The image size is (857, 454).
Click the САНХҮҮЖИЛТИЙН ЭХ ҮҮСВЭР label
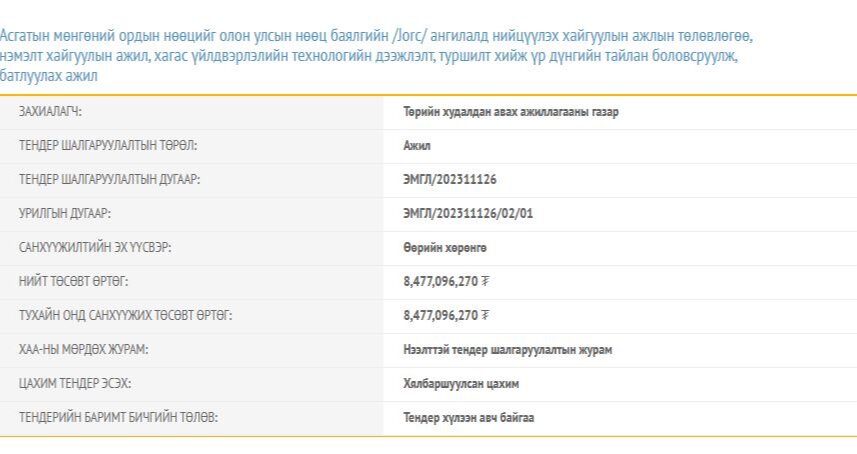tap(95, 248)
